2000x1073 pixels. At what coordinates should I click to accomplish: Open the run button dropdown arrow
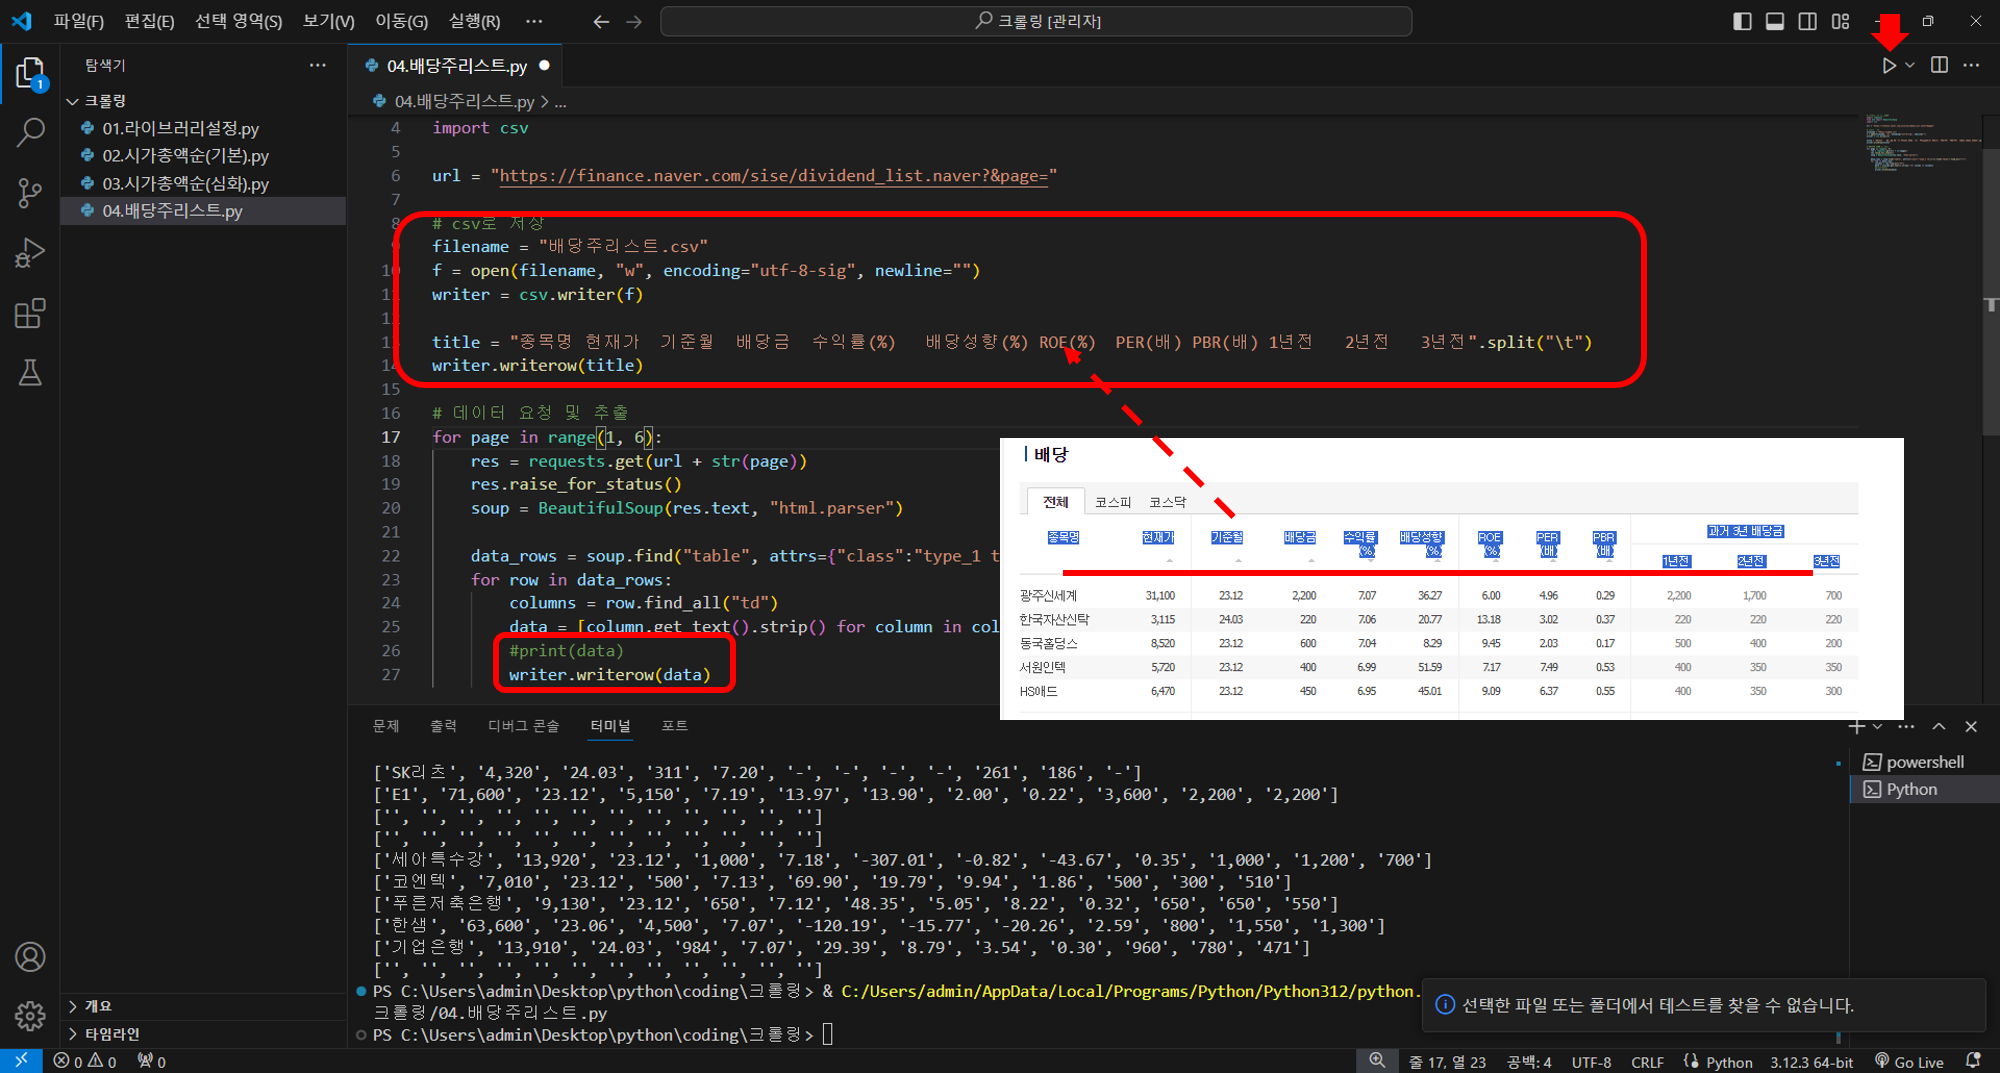tap(1910, 65)
